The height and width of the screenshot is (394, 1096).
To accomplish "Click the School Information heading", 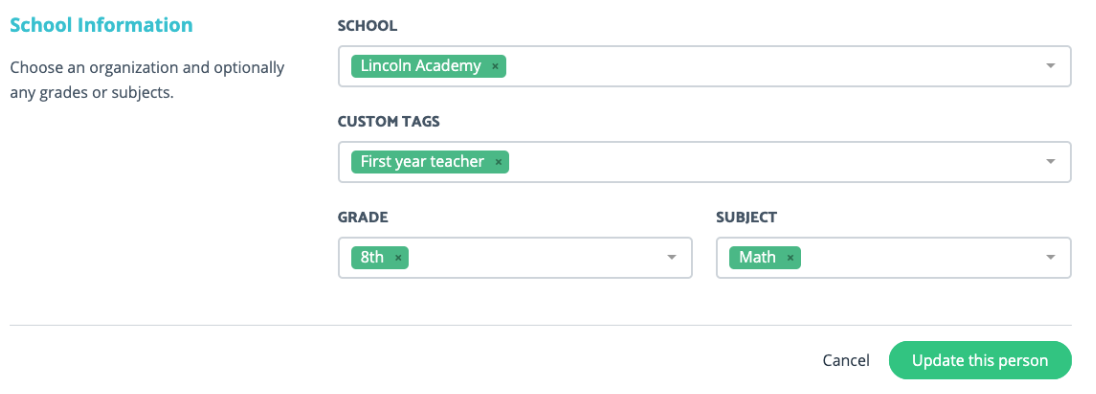I will pos(101,25).
